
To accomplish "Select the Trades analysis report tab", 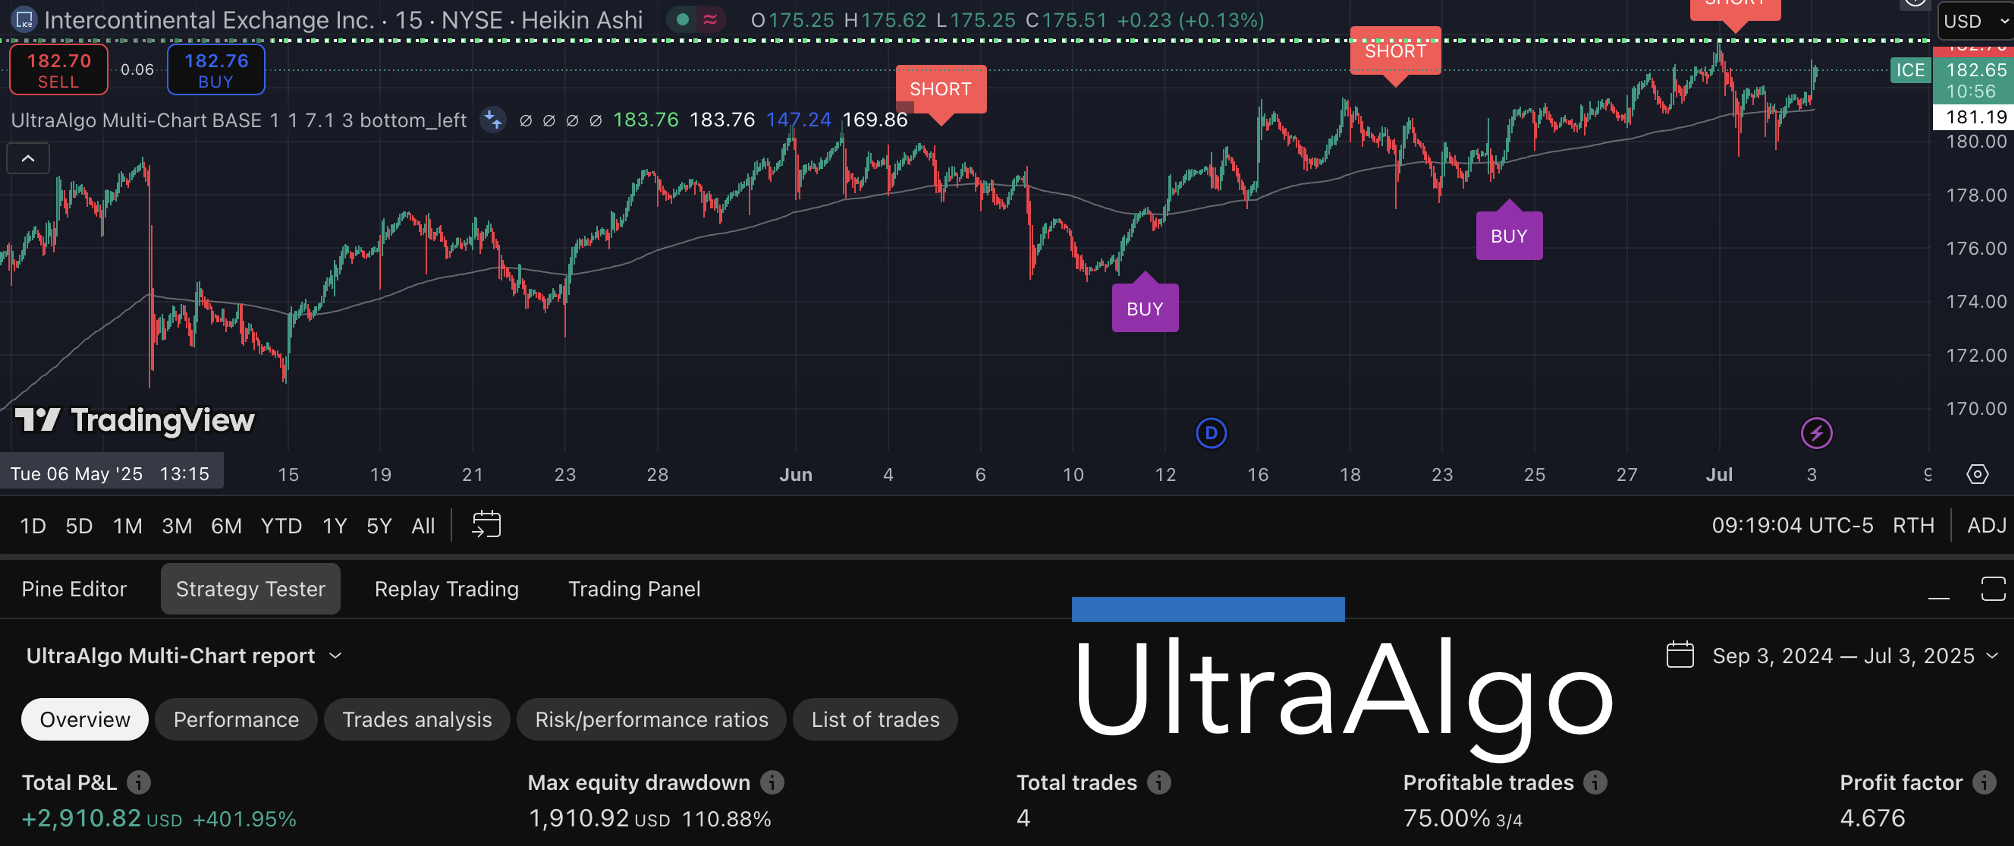I will [417, 720].
